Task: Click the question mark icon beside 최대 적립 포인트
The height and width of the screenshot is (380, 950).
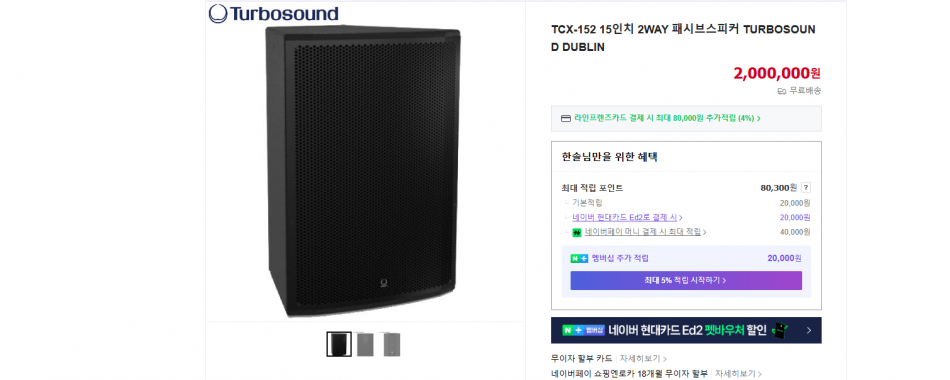Action: click(x=806, y=188)
